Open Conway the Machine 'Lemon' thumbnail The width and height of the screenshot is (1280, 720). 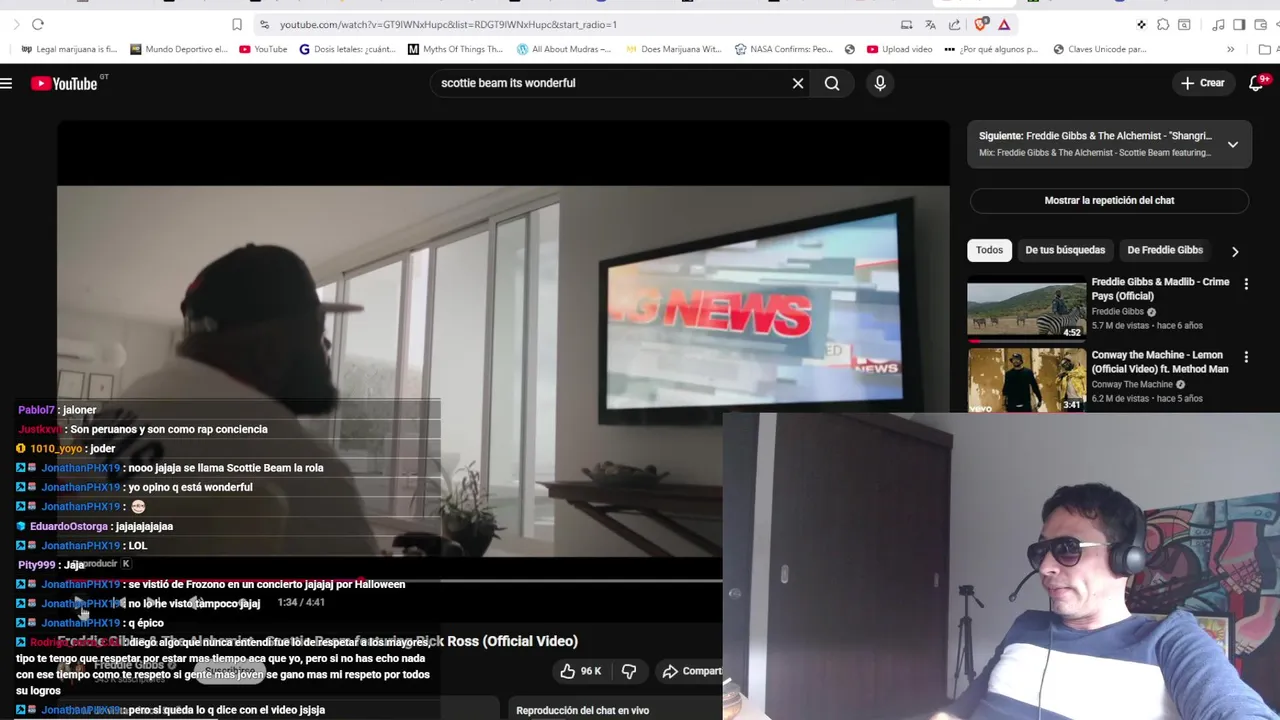(x=1026, y=380)
